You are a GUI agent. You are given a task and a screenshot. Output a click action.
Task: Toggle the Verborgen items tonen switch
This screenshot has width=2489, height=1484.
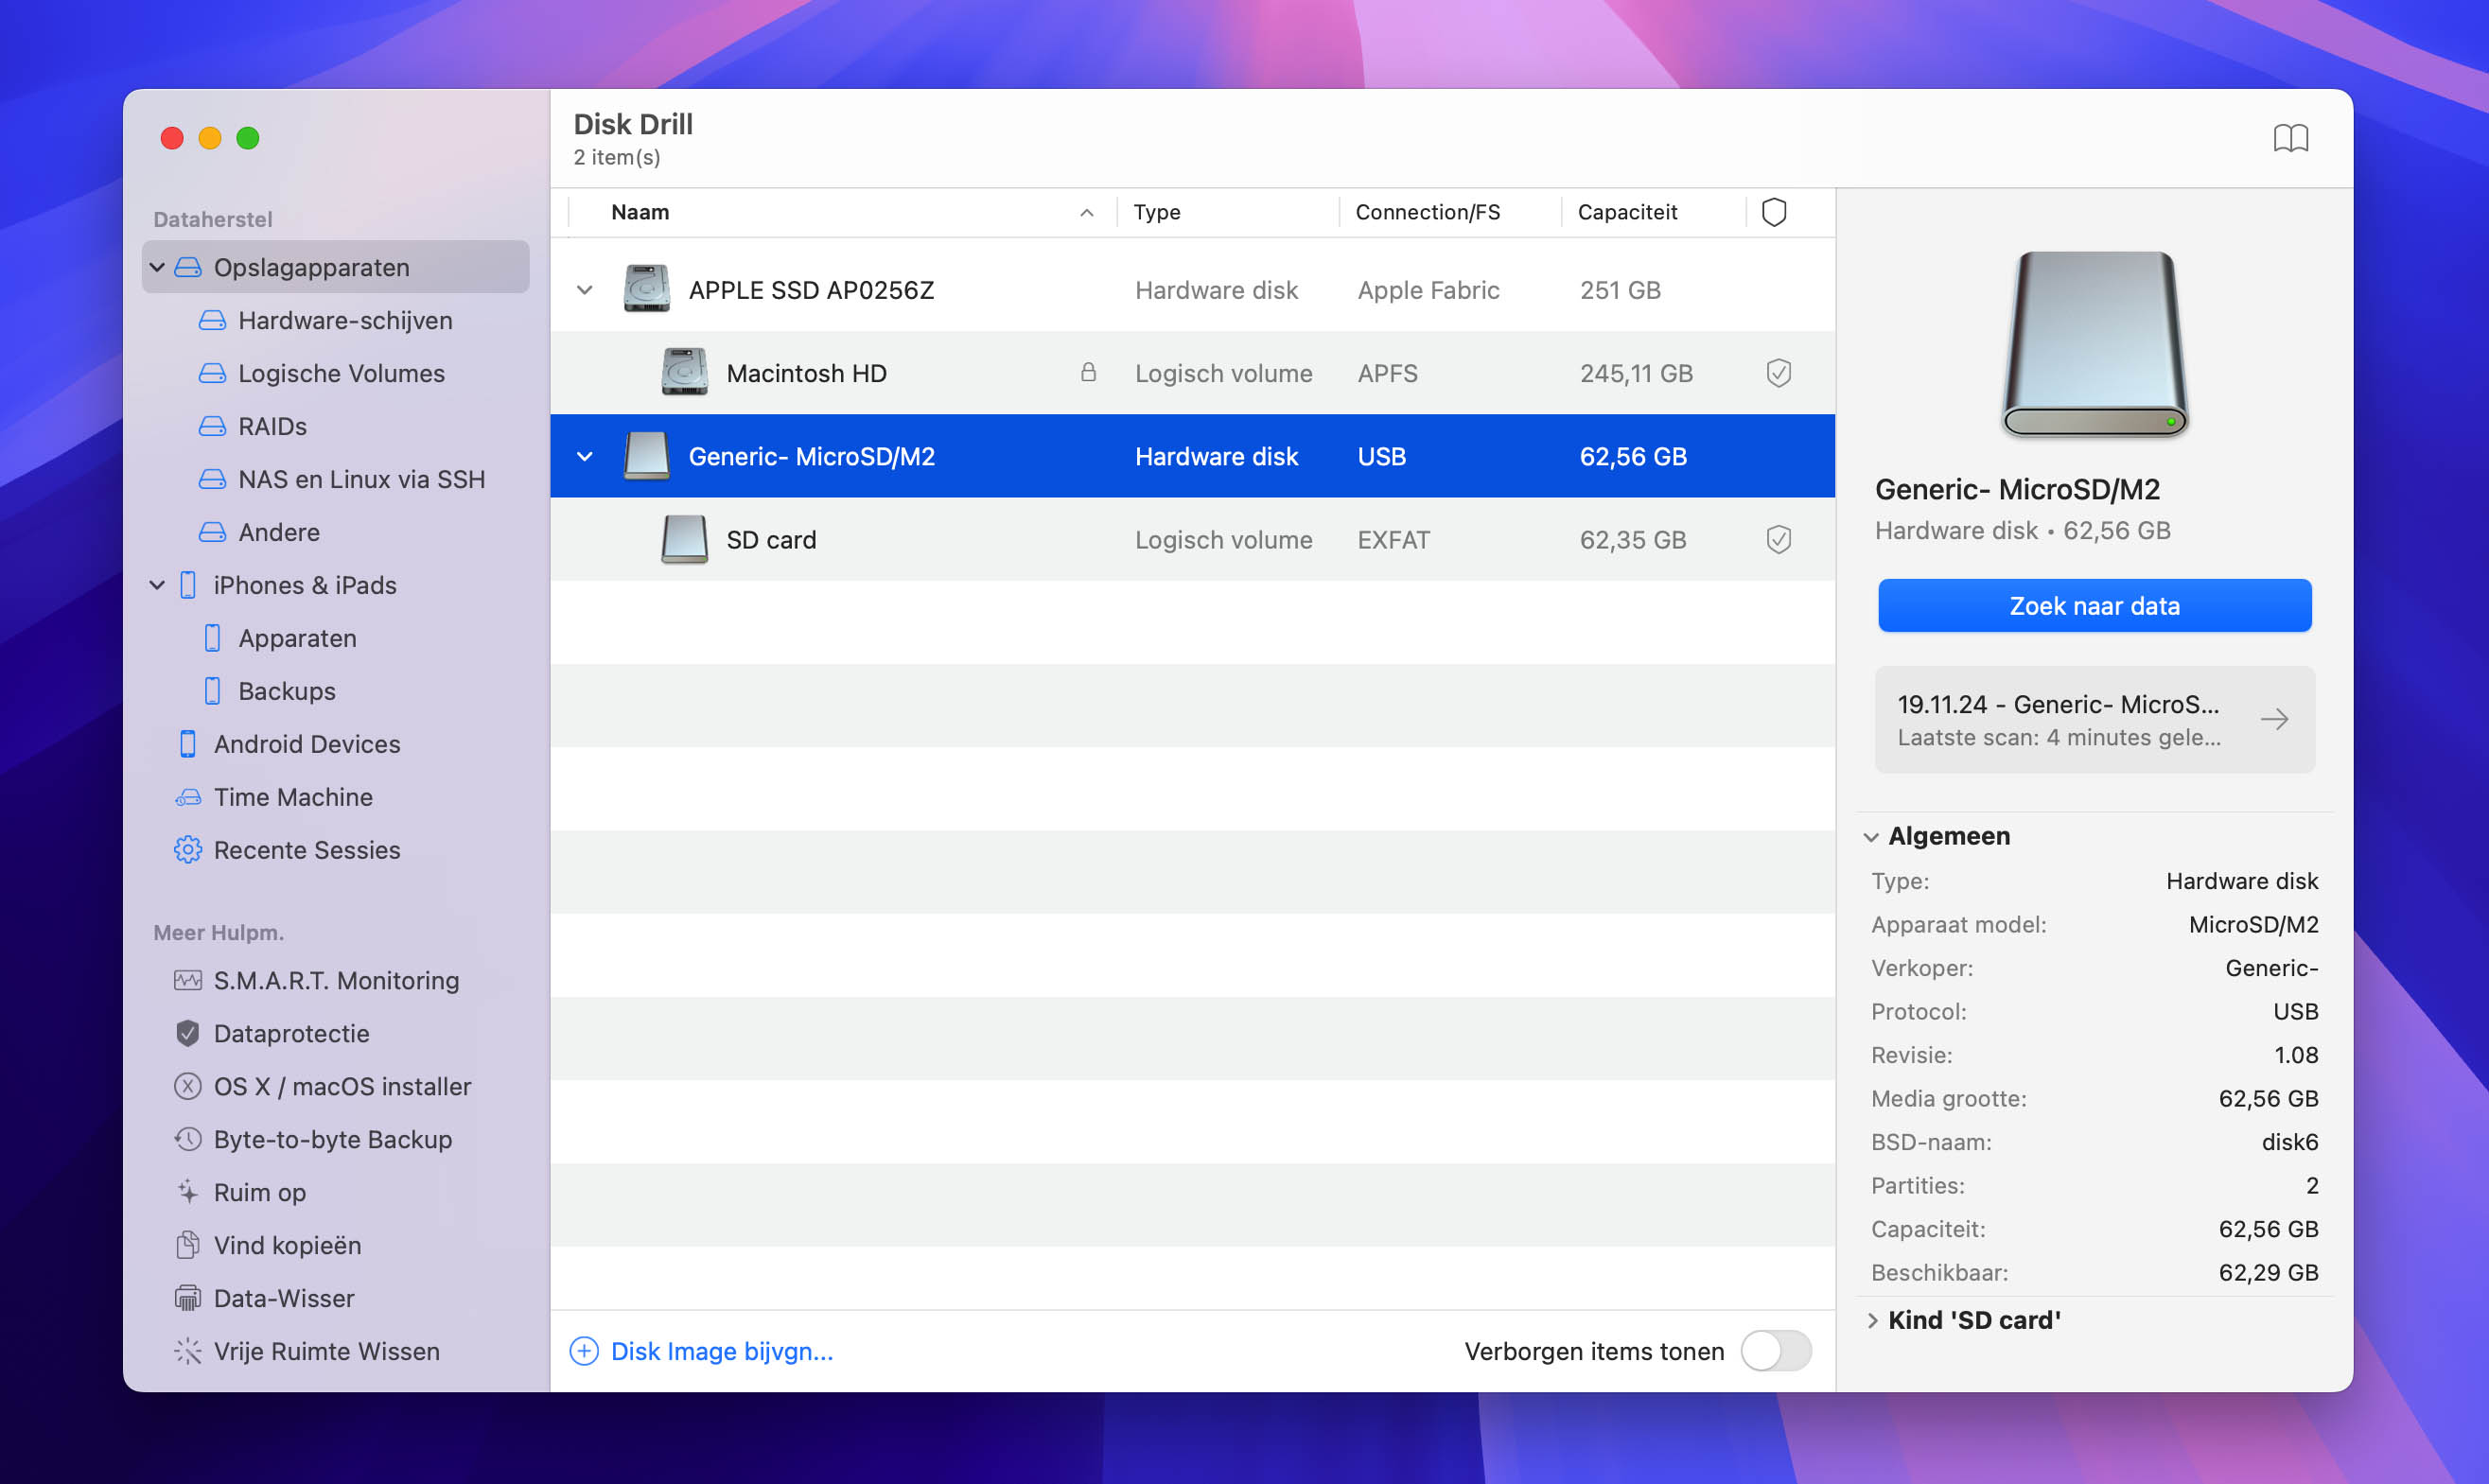coord(1775,1351)
